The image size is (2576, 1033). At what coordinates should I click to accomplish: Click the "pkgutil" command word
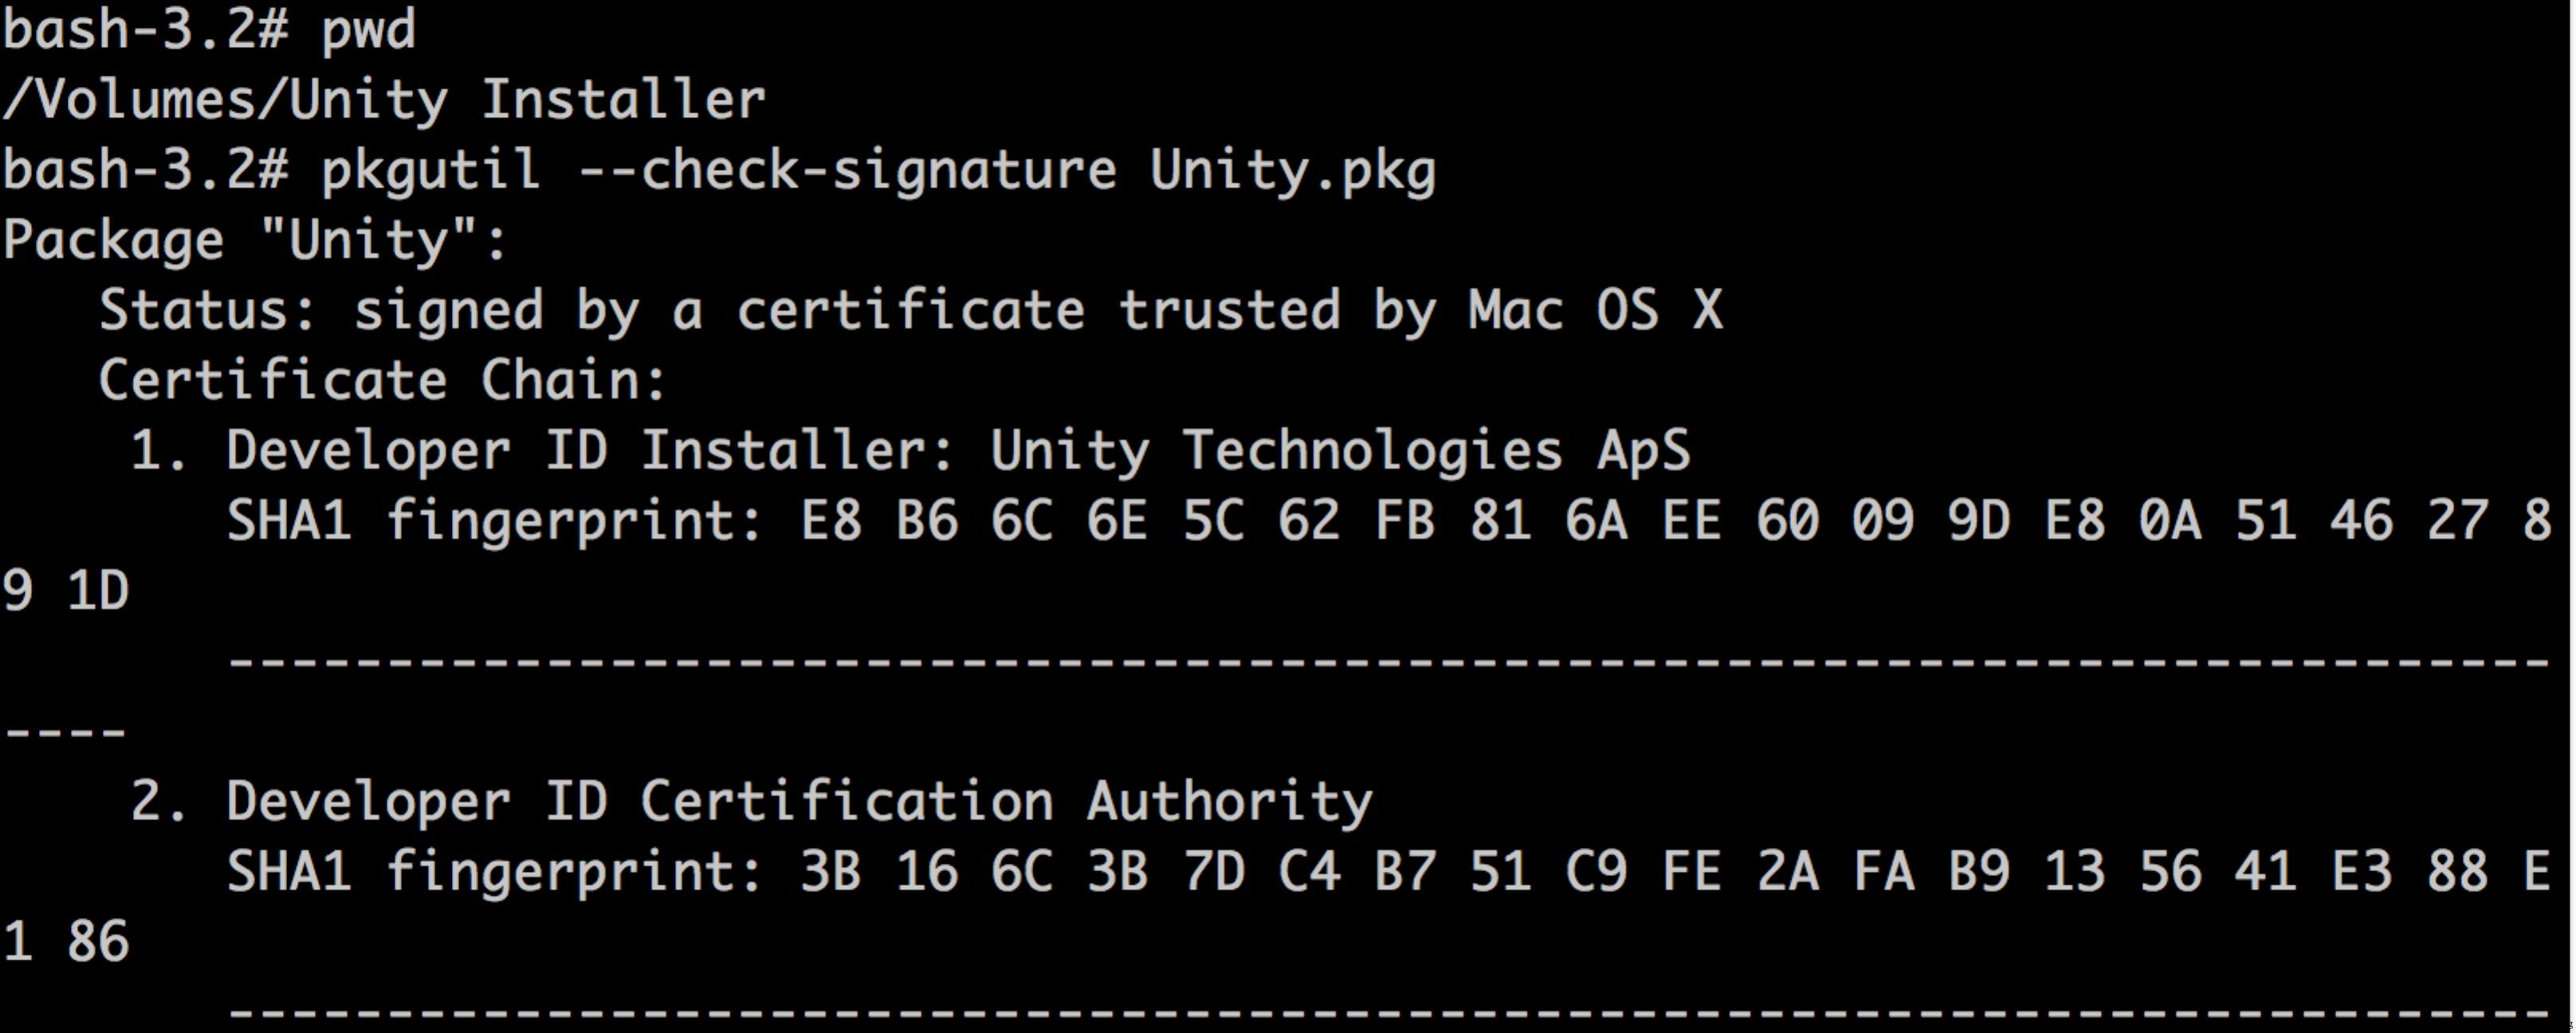[x=430, y=170]
